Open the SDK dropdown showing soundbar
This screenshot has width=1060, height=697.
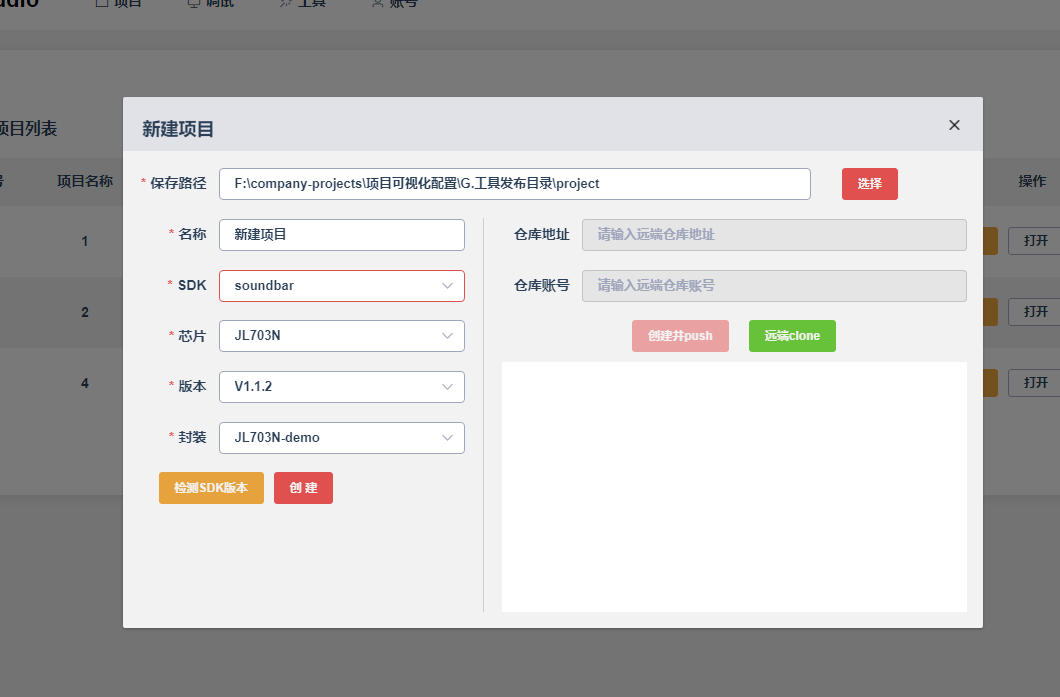pyautogui.click(x=341, y=286)
